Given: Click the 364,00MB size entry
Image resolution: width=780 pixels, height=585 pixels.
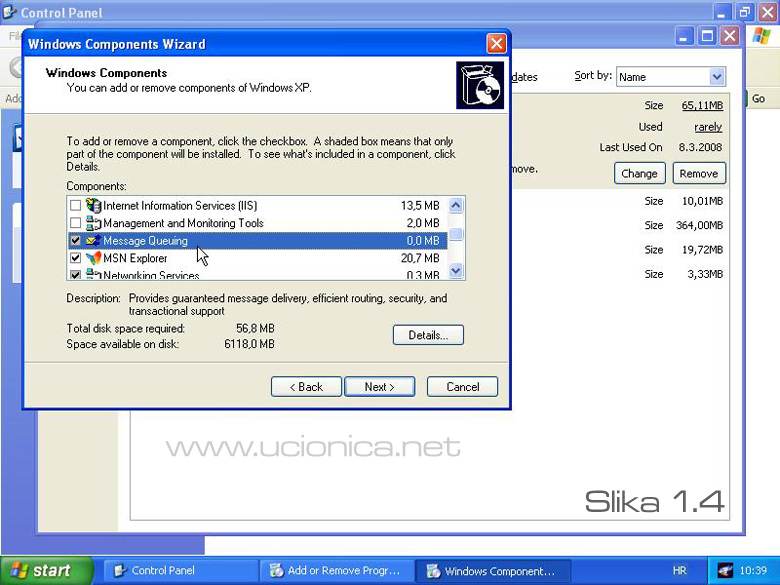Looking at the screenshot, I should pyautogui.click(x=699, y=225).
